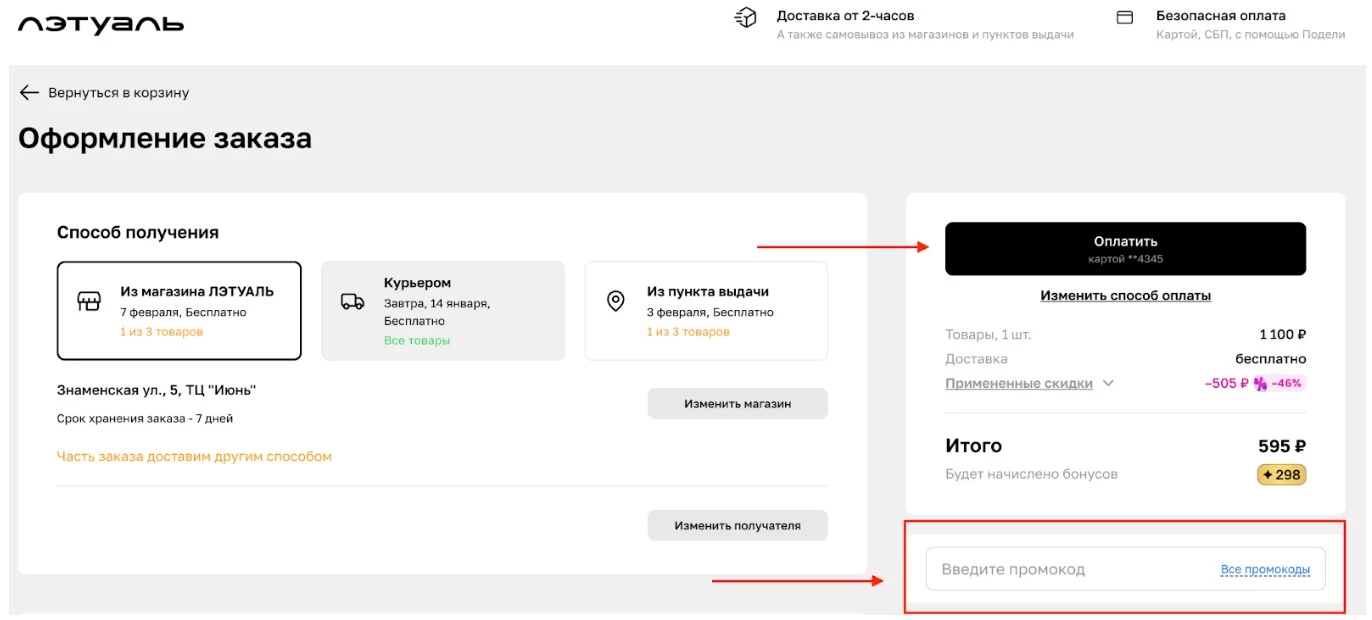The width and height of the screenshot is (1372, 620).
Task: Select the Из магазина ЛЭТУАЛЬ pickup option
Action: pyautogui.click(x=180, y=311)
